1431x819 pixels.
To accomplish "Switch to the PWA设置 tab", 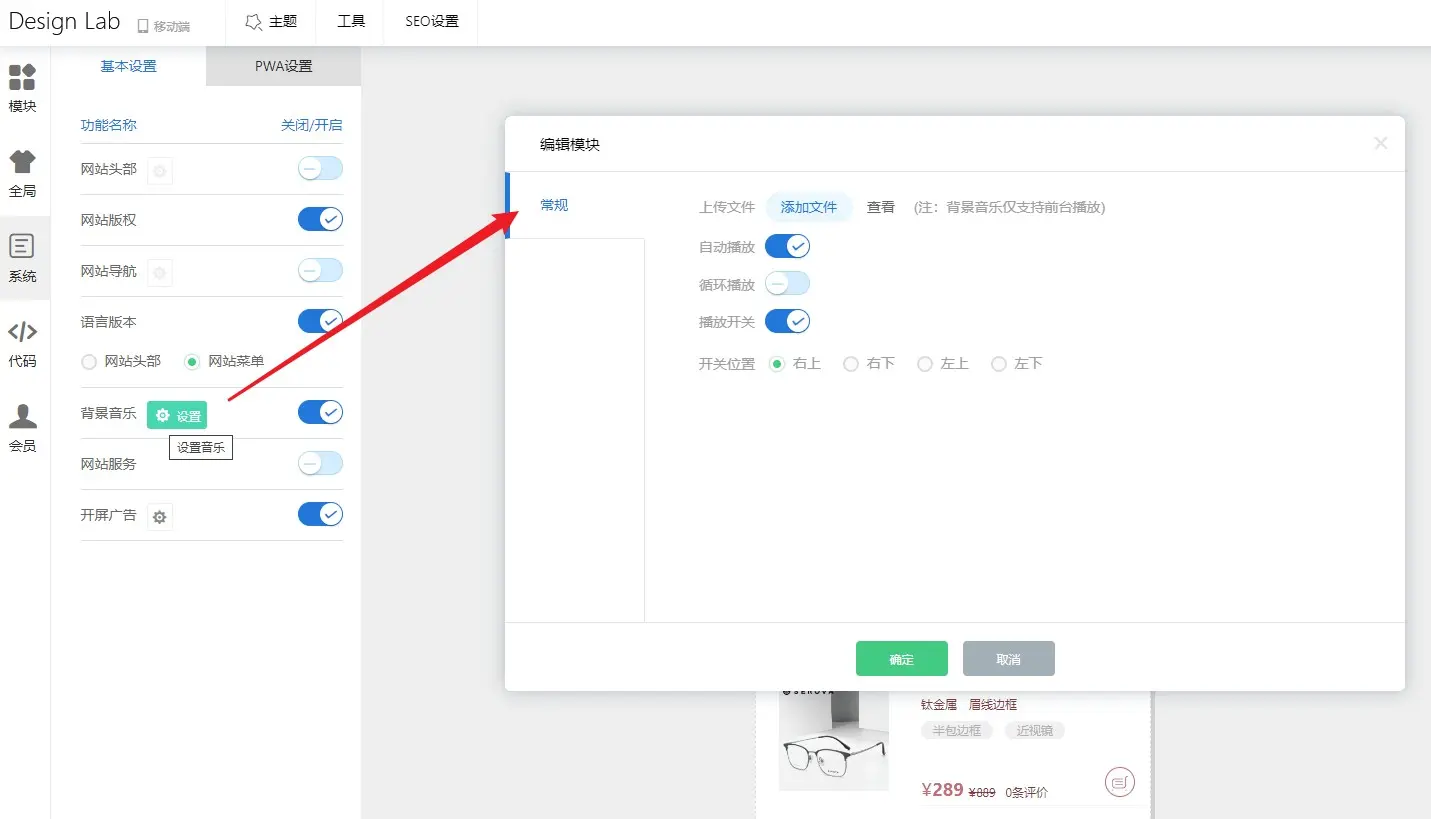I will click(x=283, y=66).
